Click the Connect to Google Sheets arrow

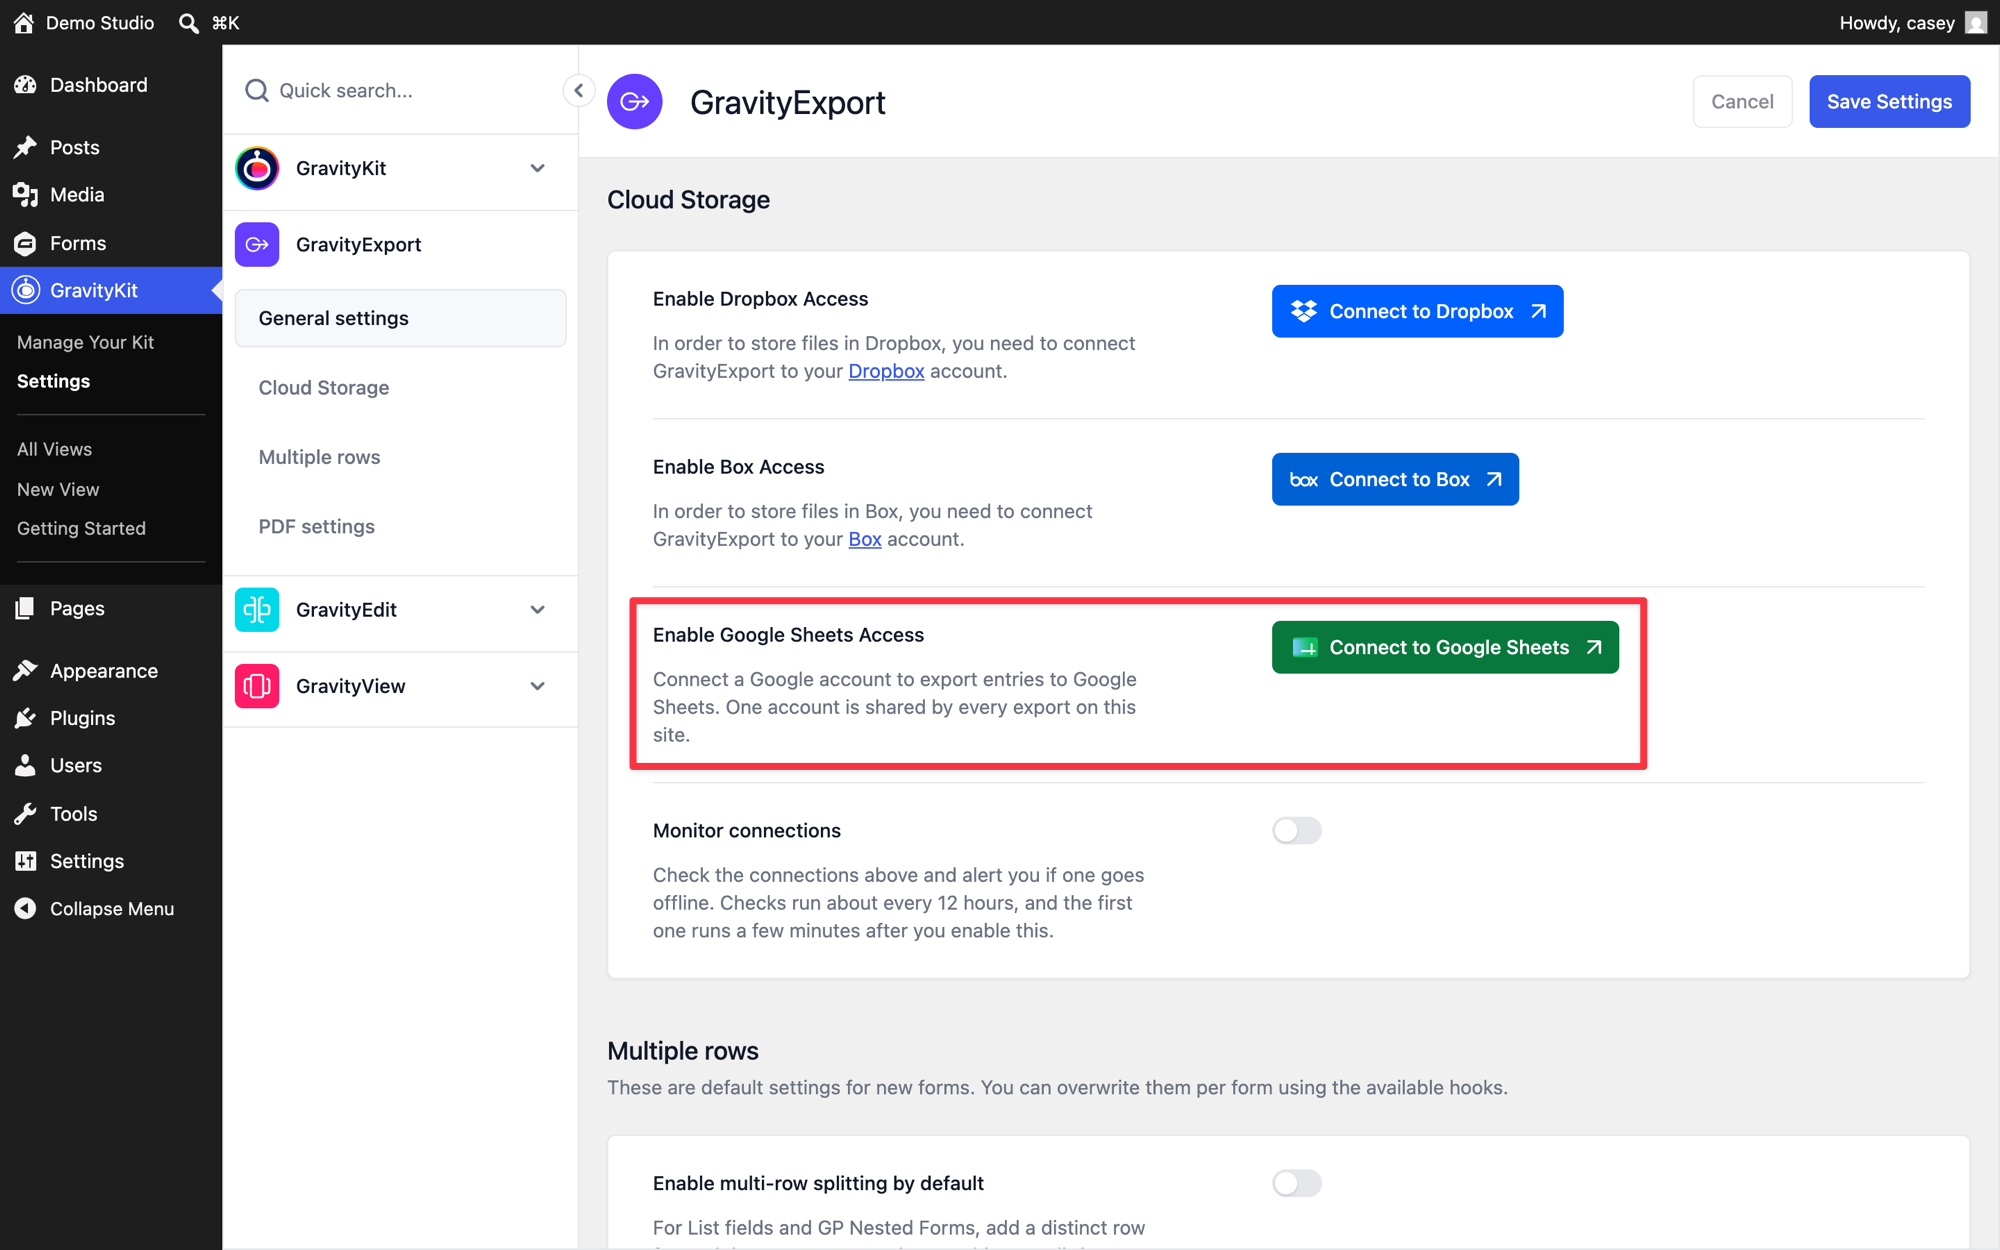[x=1594, y=647]
